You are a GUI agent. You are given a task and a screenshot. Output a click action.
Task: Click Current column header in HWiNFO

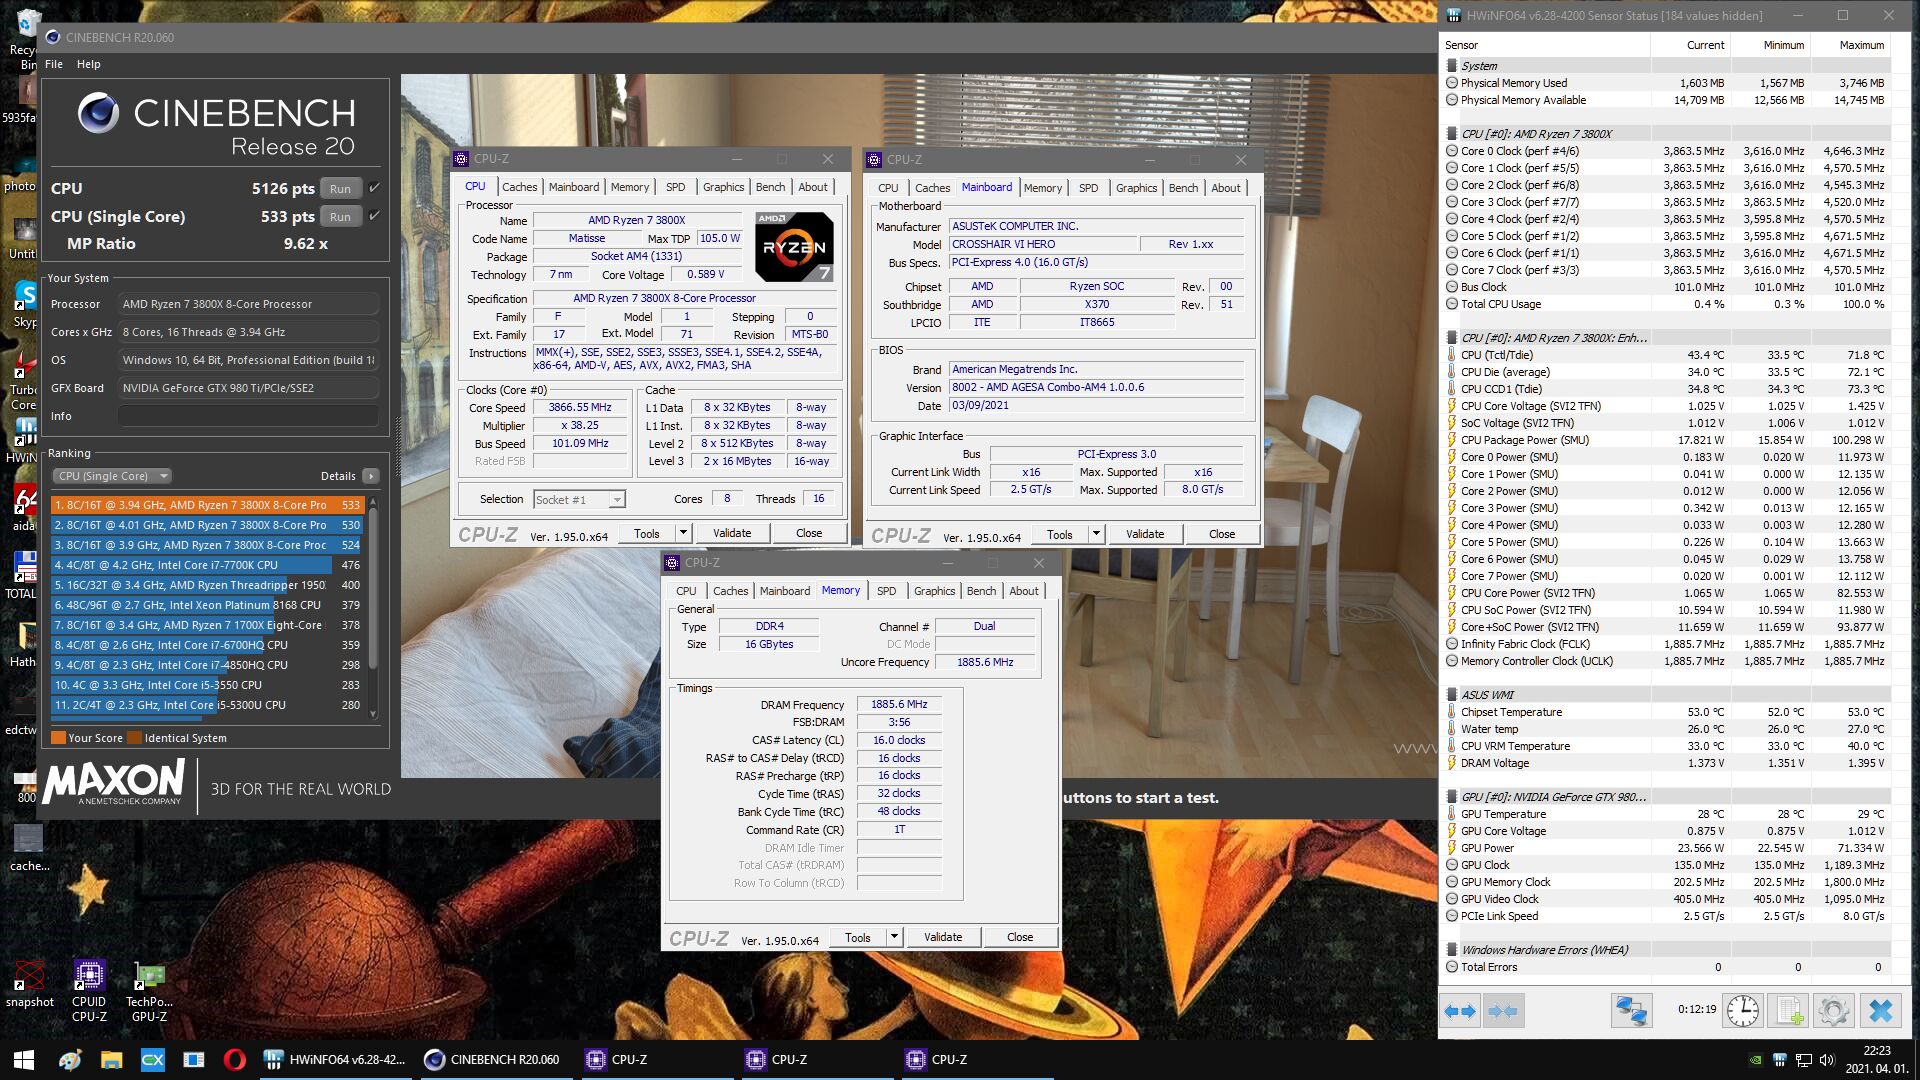[x=1704, y=45]
